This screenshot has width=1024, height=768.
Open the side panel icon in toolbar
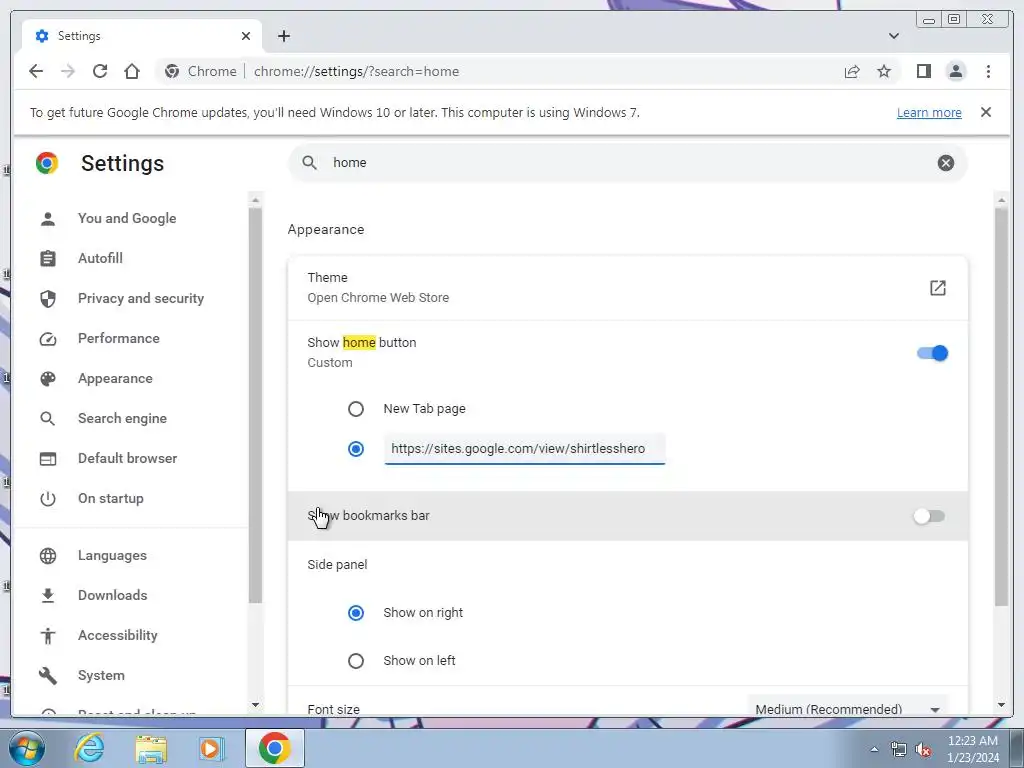923,71
